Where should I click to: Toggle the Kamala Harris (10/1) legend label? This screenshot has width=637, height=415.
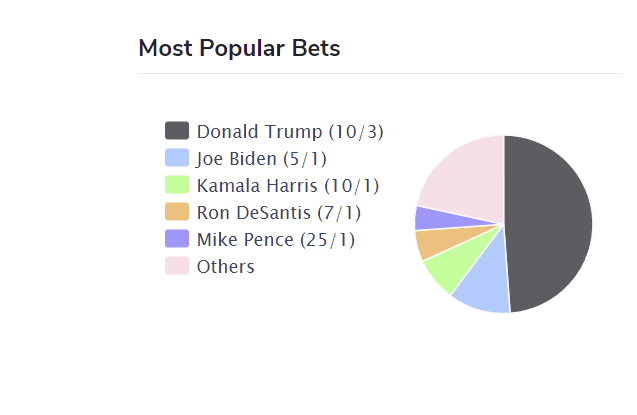click(288, 186)
